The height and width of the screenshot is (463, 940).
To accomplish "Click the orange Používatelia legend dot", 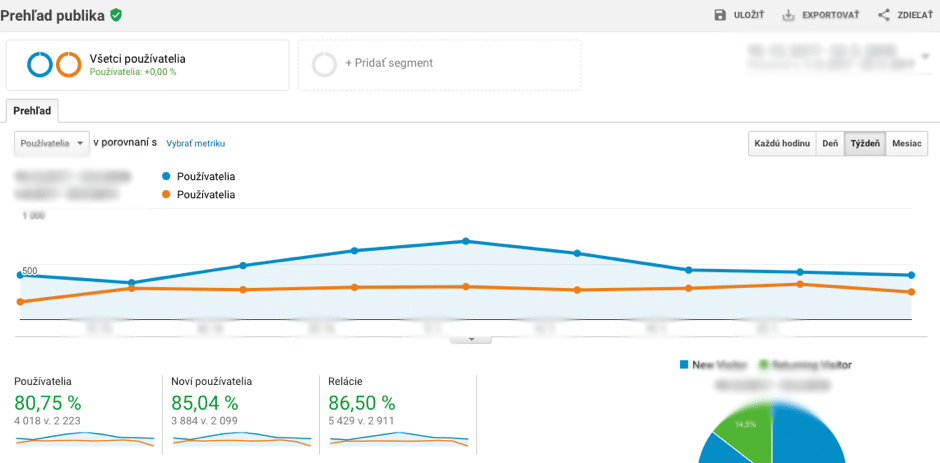I will pos(165,194).
